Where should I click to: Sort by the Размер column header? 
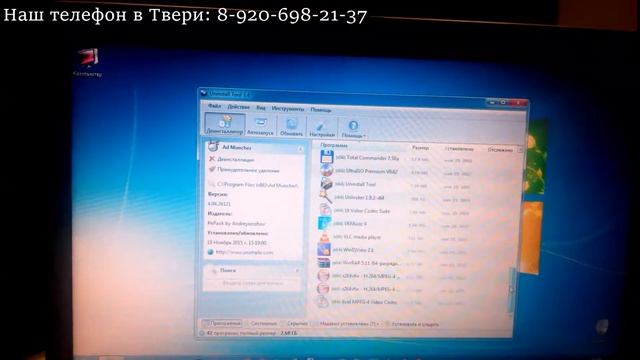(x=420, y=148)
